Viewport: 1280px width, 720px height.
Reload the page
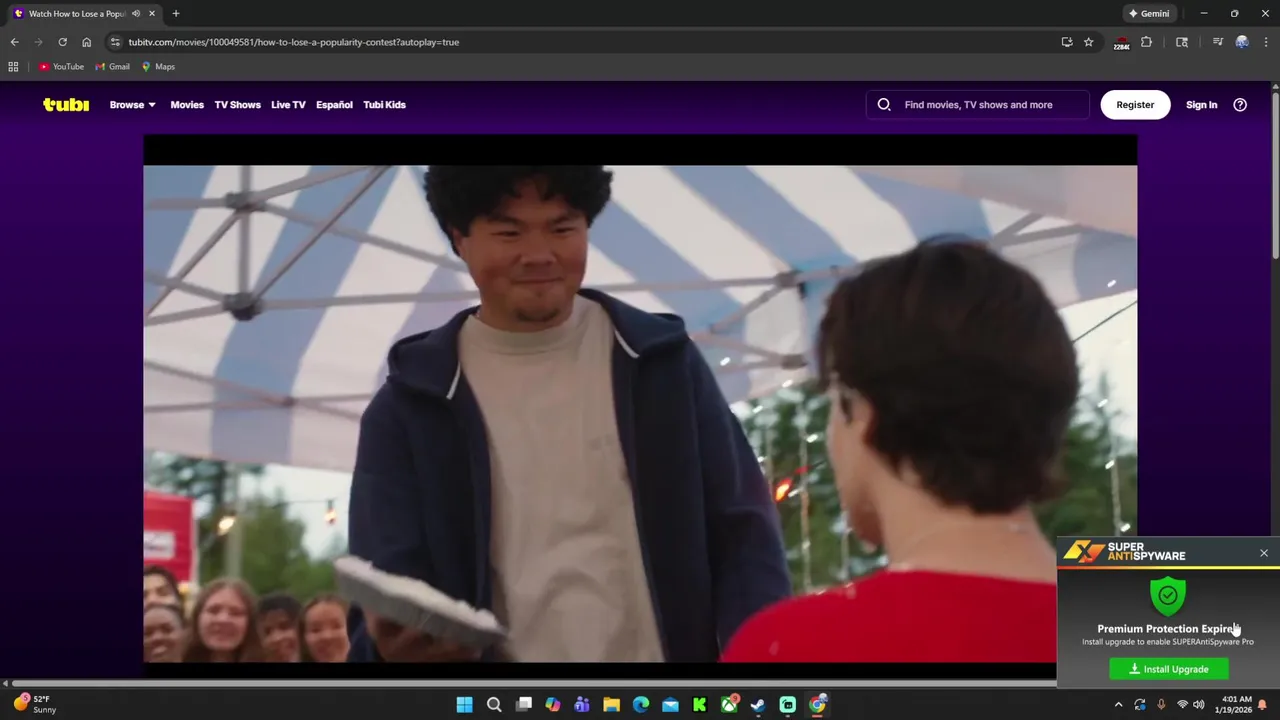coord(62,42)
